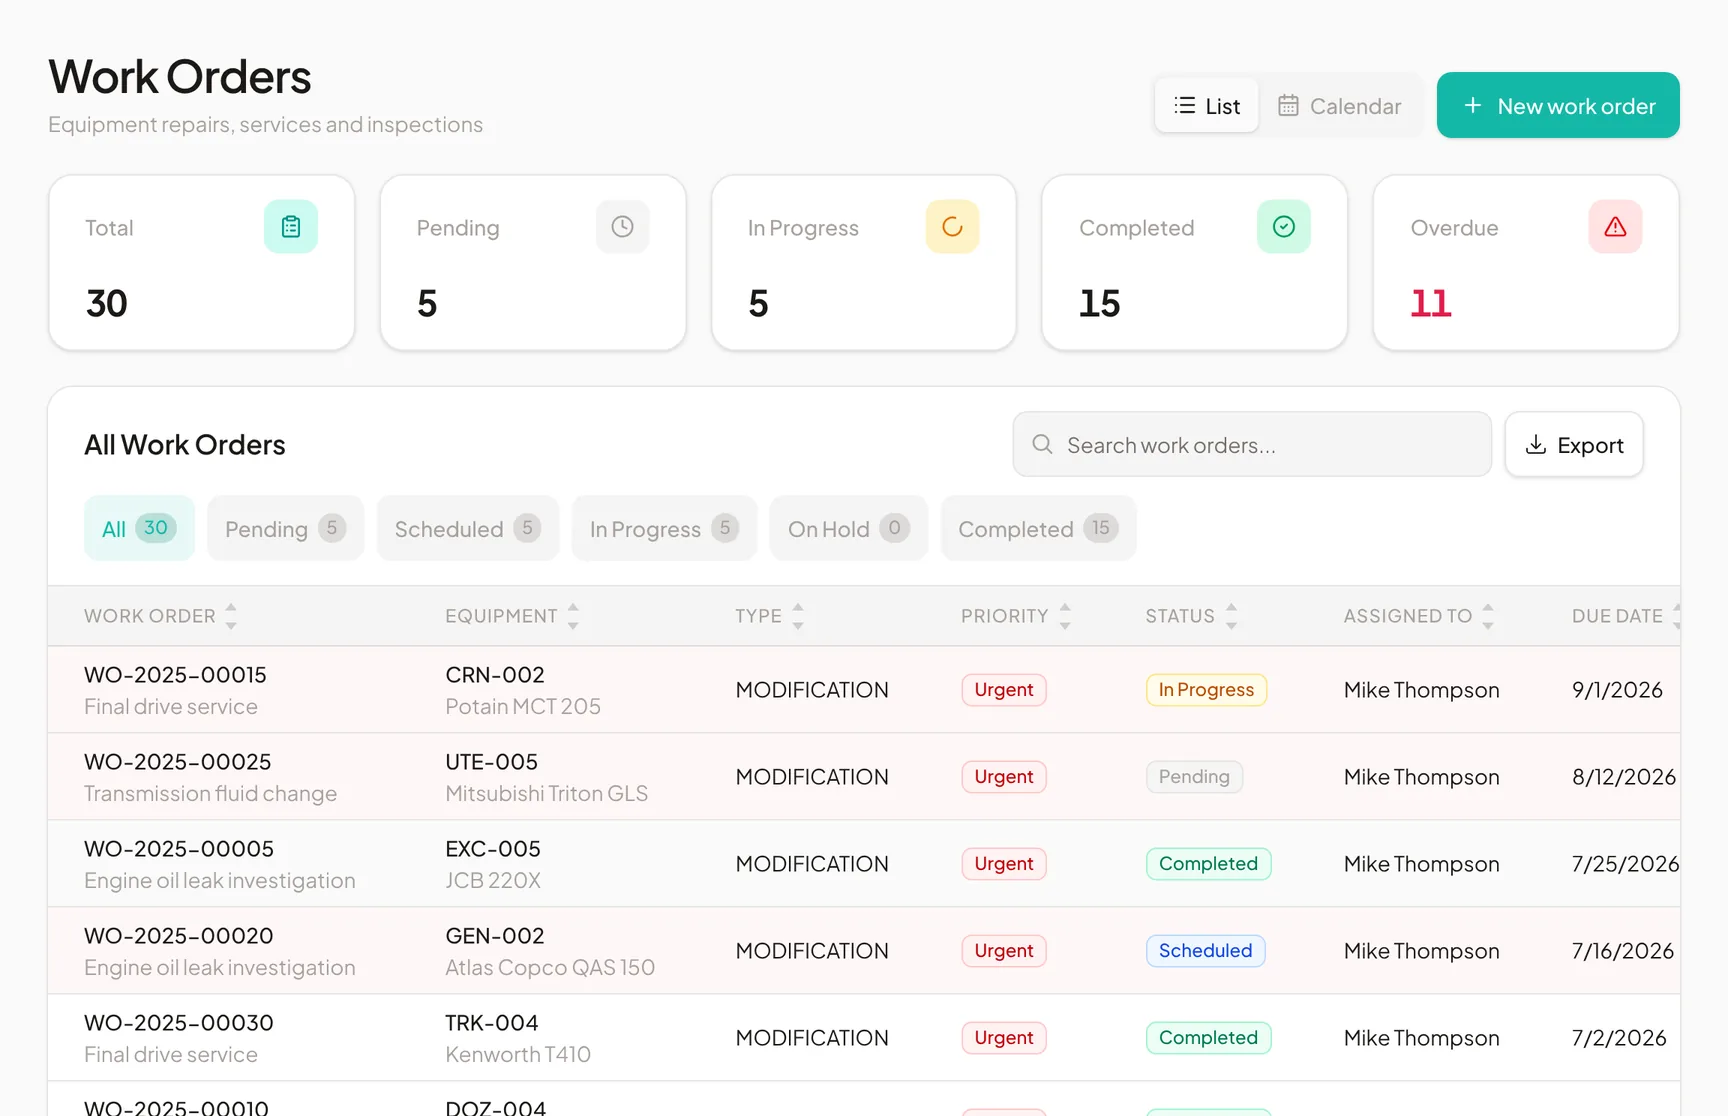Sort by Priority column arrows
The height and width of the screenshot is (1116, 1728).
pos(1065,616)
